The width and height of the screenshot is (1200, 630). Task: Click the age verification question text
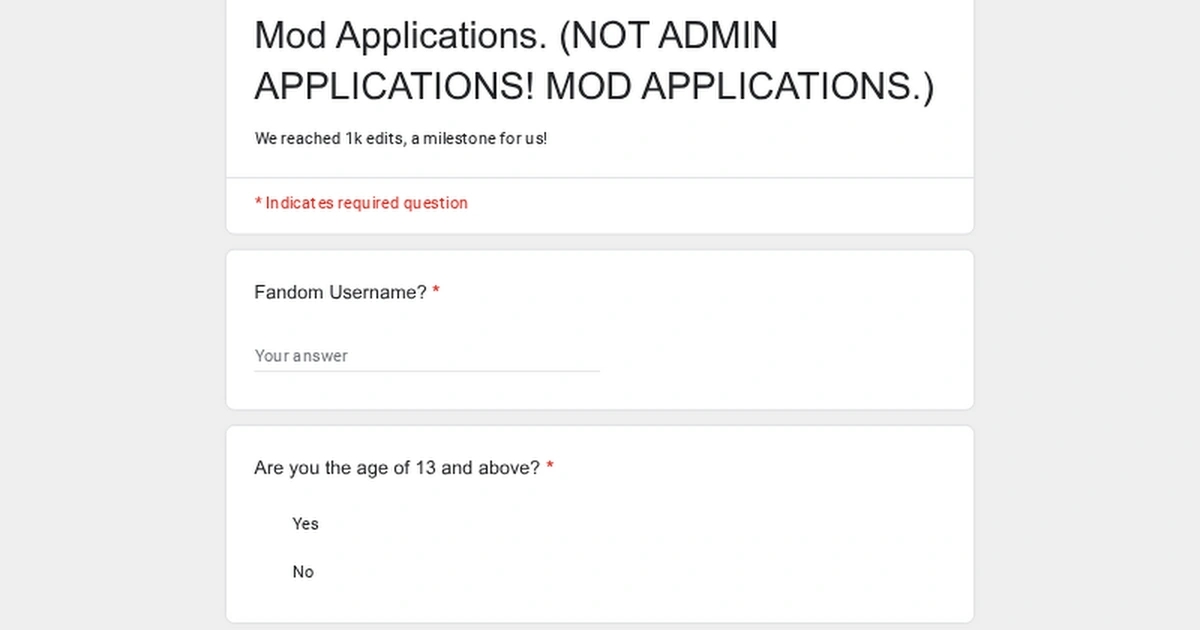(395, 467)
